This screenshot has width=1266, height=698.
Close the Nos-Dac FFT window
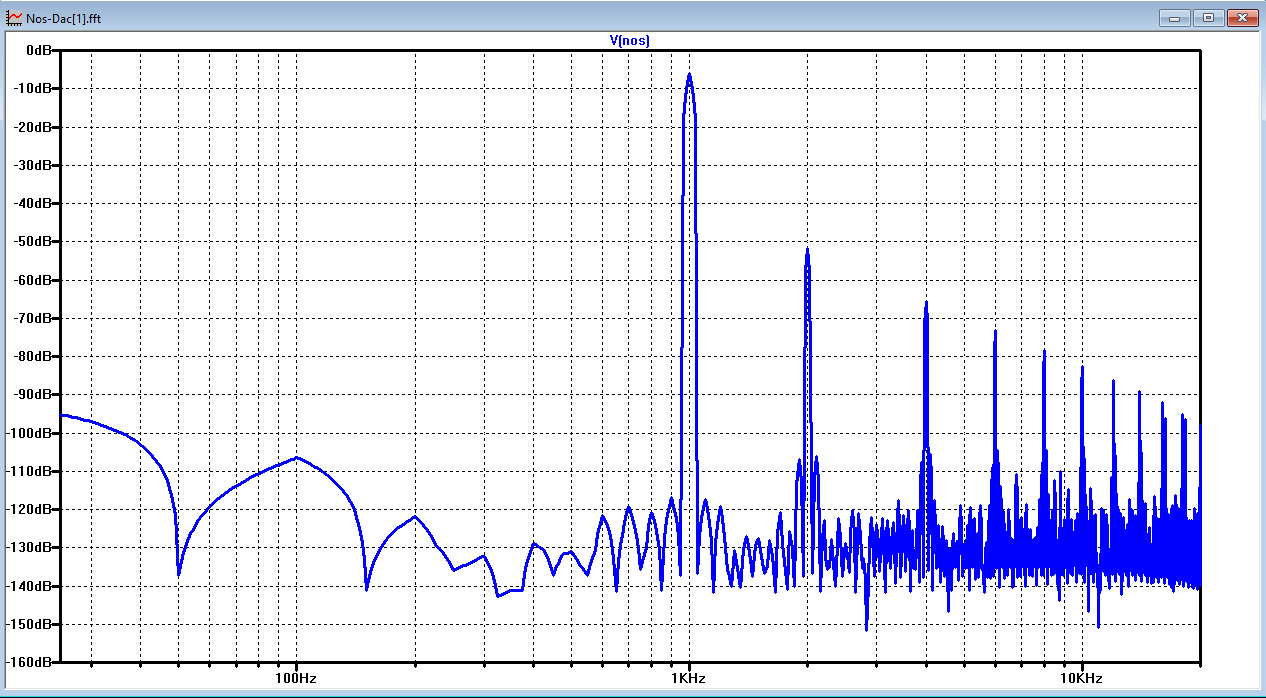[1242, 17]
